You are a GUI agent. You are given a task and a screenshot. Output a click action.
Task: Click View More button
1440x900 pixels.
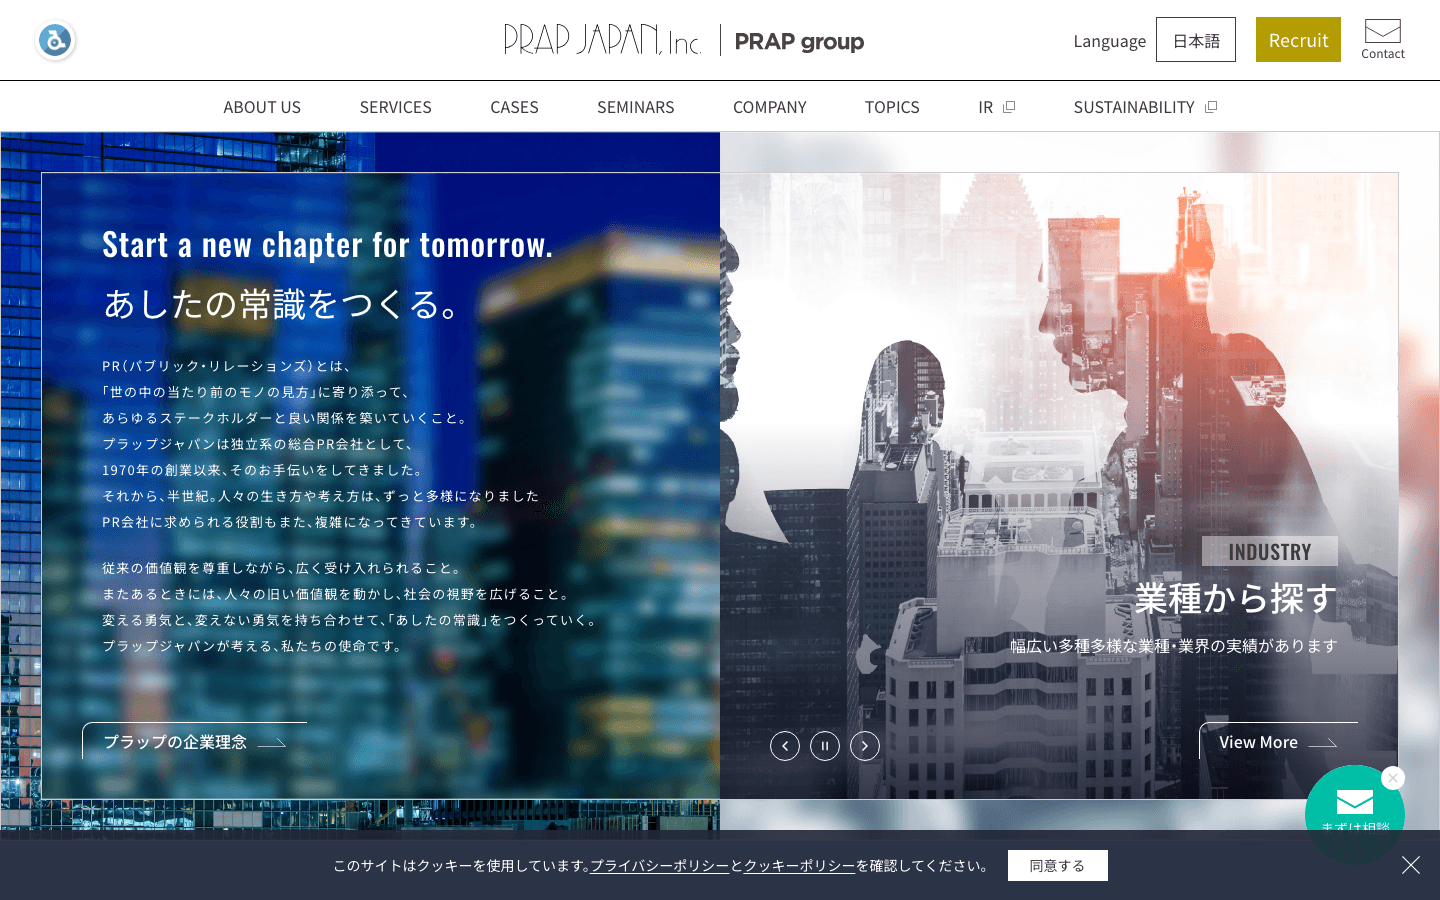[1278, 741]
